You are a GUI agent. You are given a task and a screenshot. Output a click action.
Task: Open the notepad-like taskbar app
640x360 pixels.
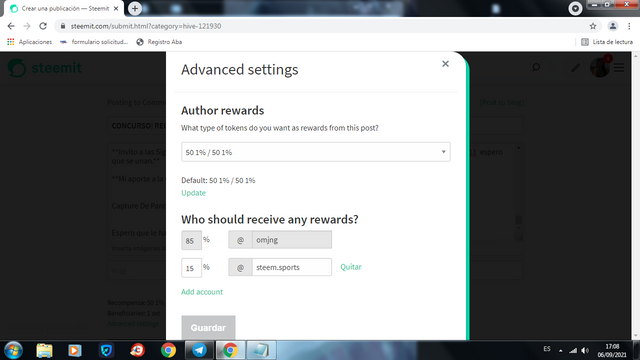pos(261,350)
